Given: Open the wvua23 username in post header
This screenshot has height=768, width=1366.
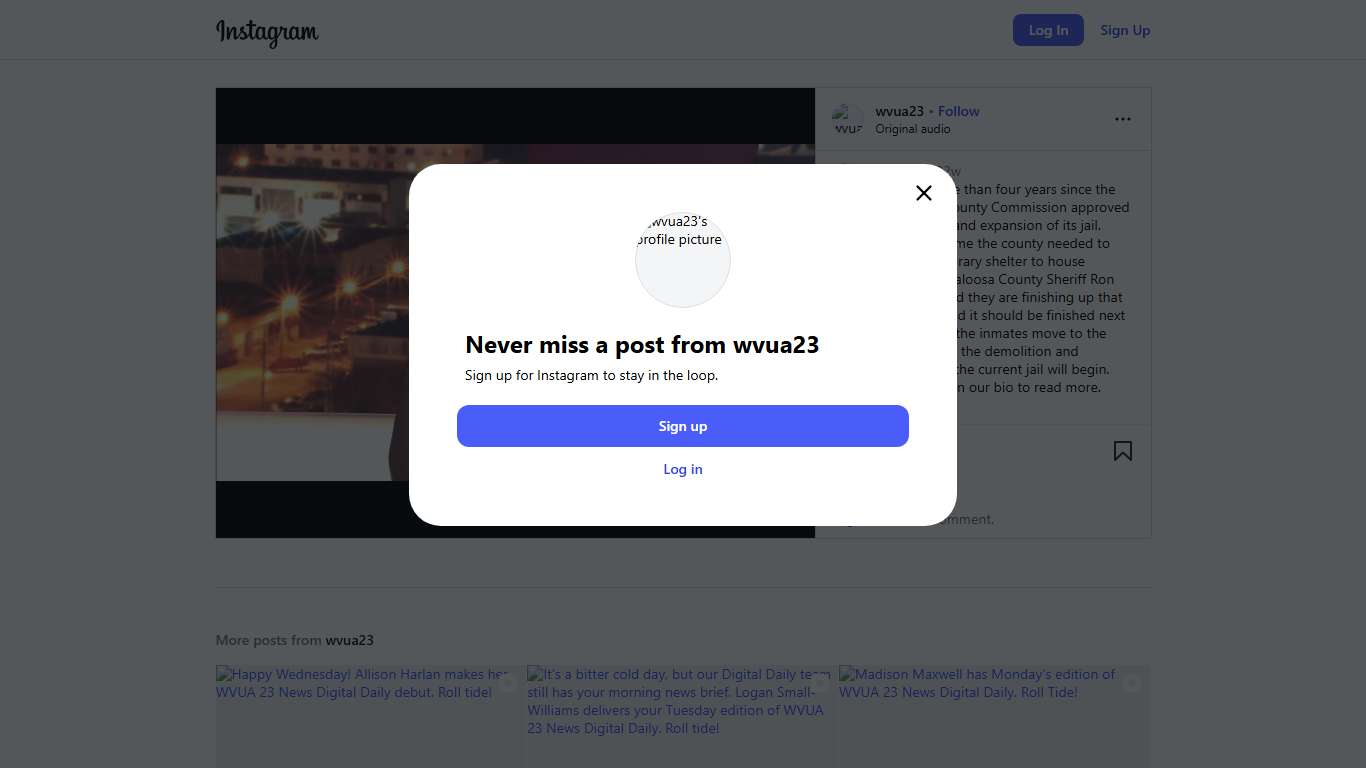Looking at the screenshot, I should pyautogui.click(x=899, y=111).
